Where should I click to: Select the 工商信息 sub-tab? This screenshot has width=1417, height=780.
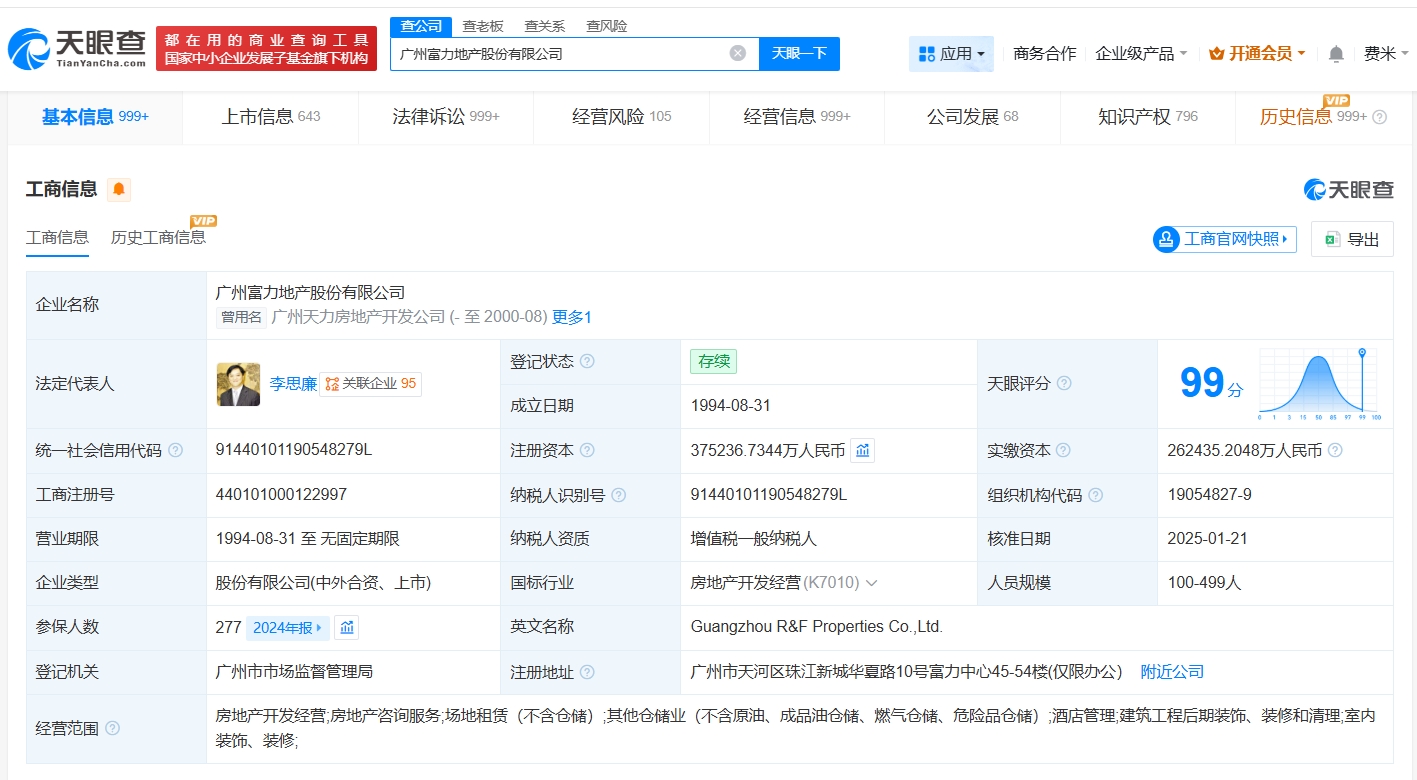[57, 238]
